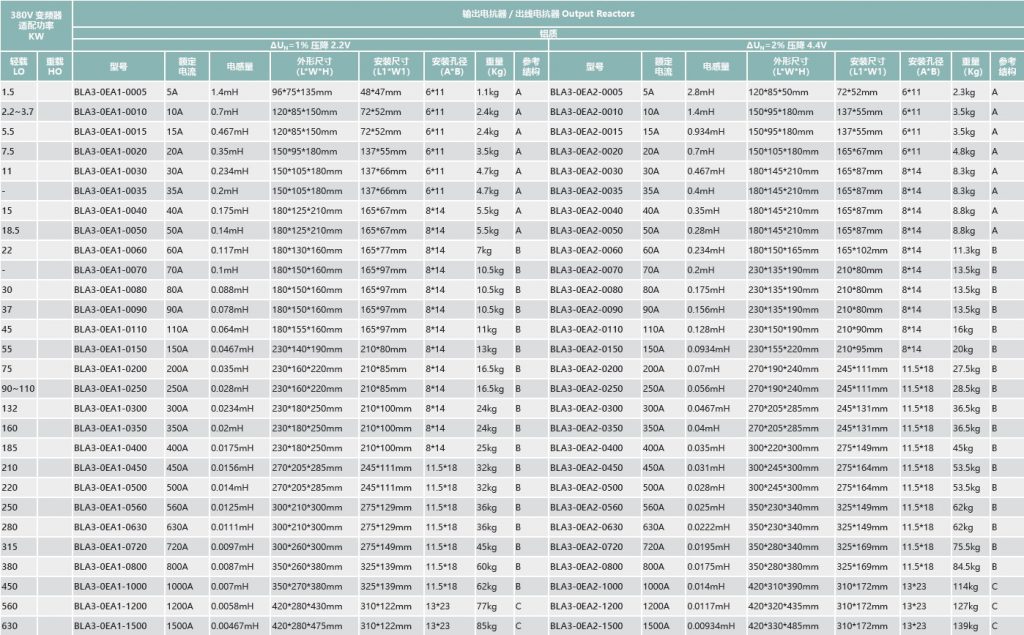Select the '轻载 LO' column header
Viewport: 1024px width, 635px height.
18,66
